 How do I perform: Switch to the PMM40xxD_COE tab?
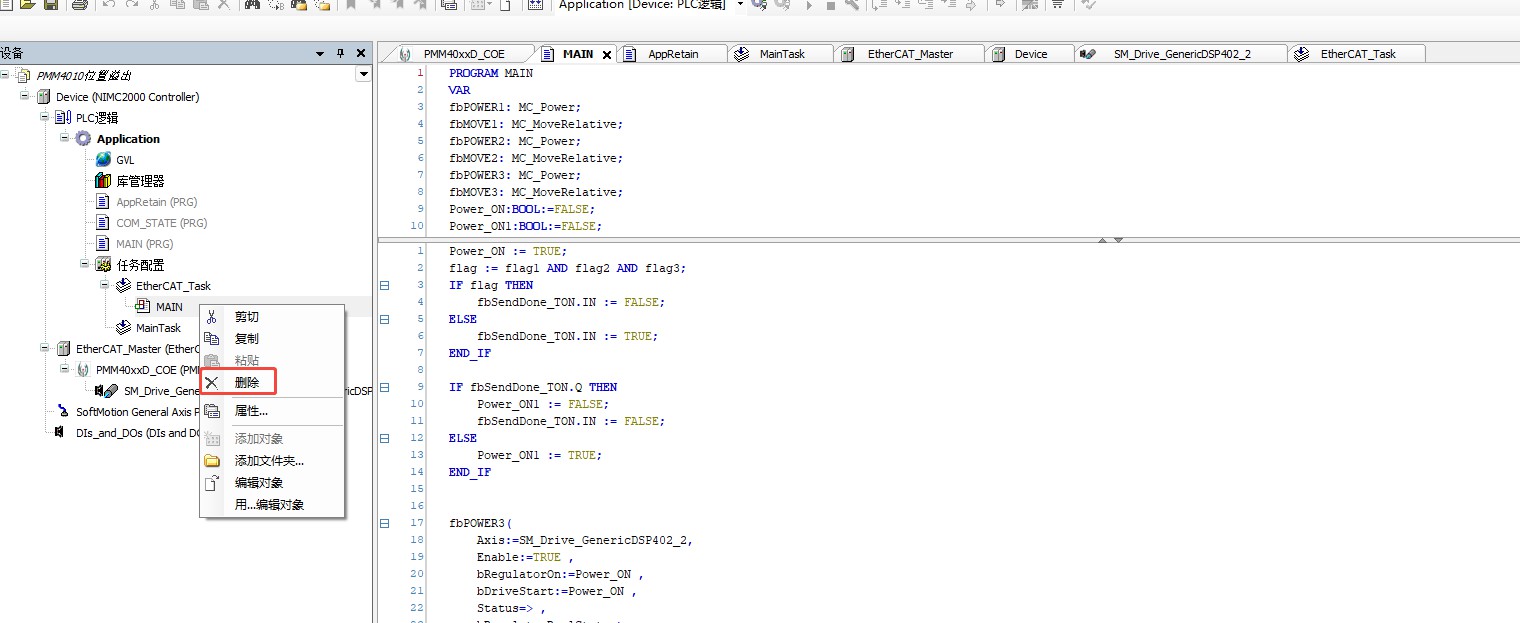[x=463, y=54]
